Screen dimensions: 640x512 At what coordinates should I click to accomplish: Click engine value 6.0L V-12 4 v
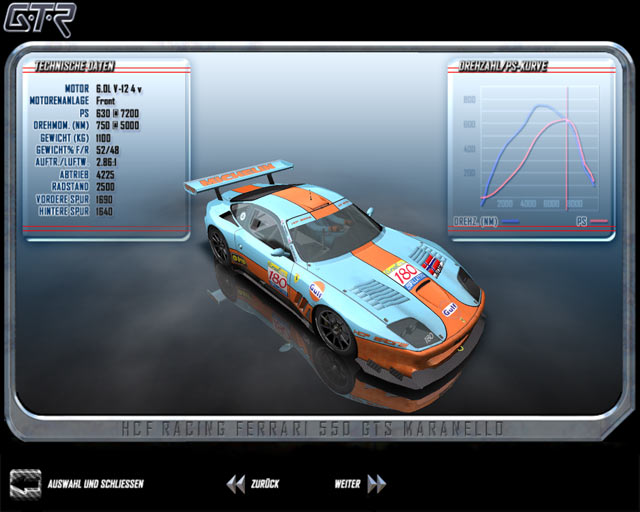coord(119,89)
